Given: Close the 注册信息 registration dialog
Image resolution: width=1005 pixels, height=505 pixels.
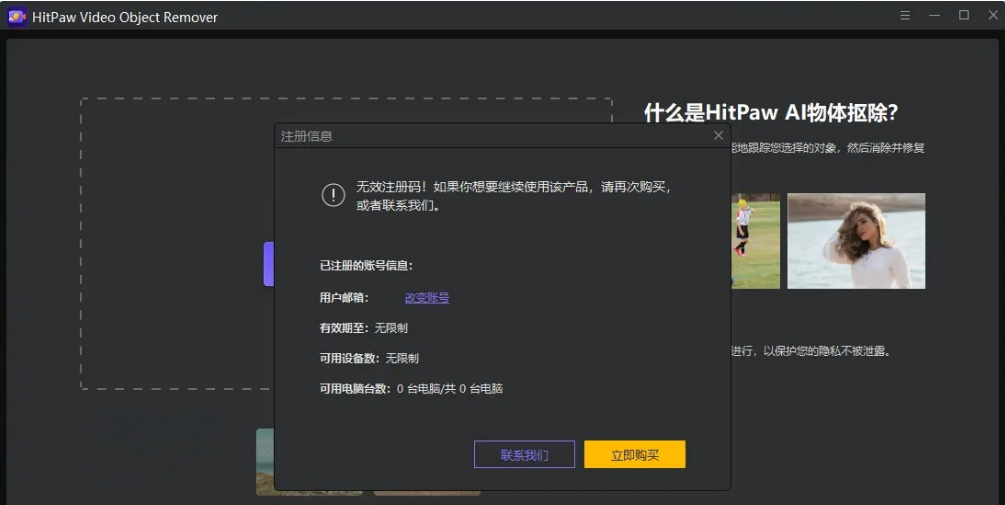Looking at the screenshot, I should (x=718, y=135).
